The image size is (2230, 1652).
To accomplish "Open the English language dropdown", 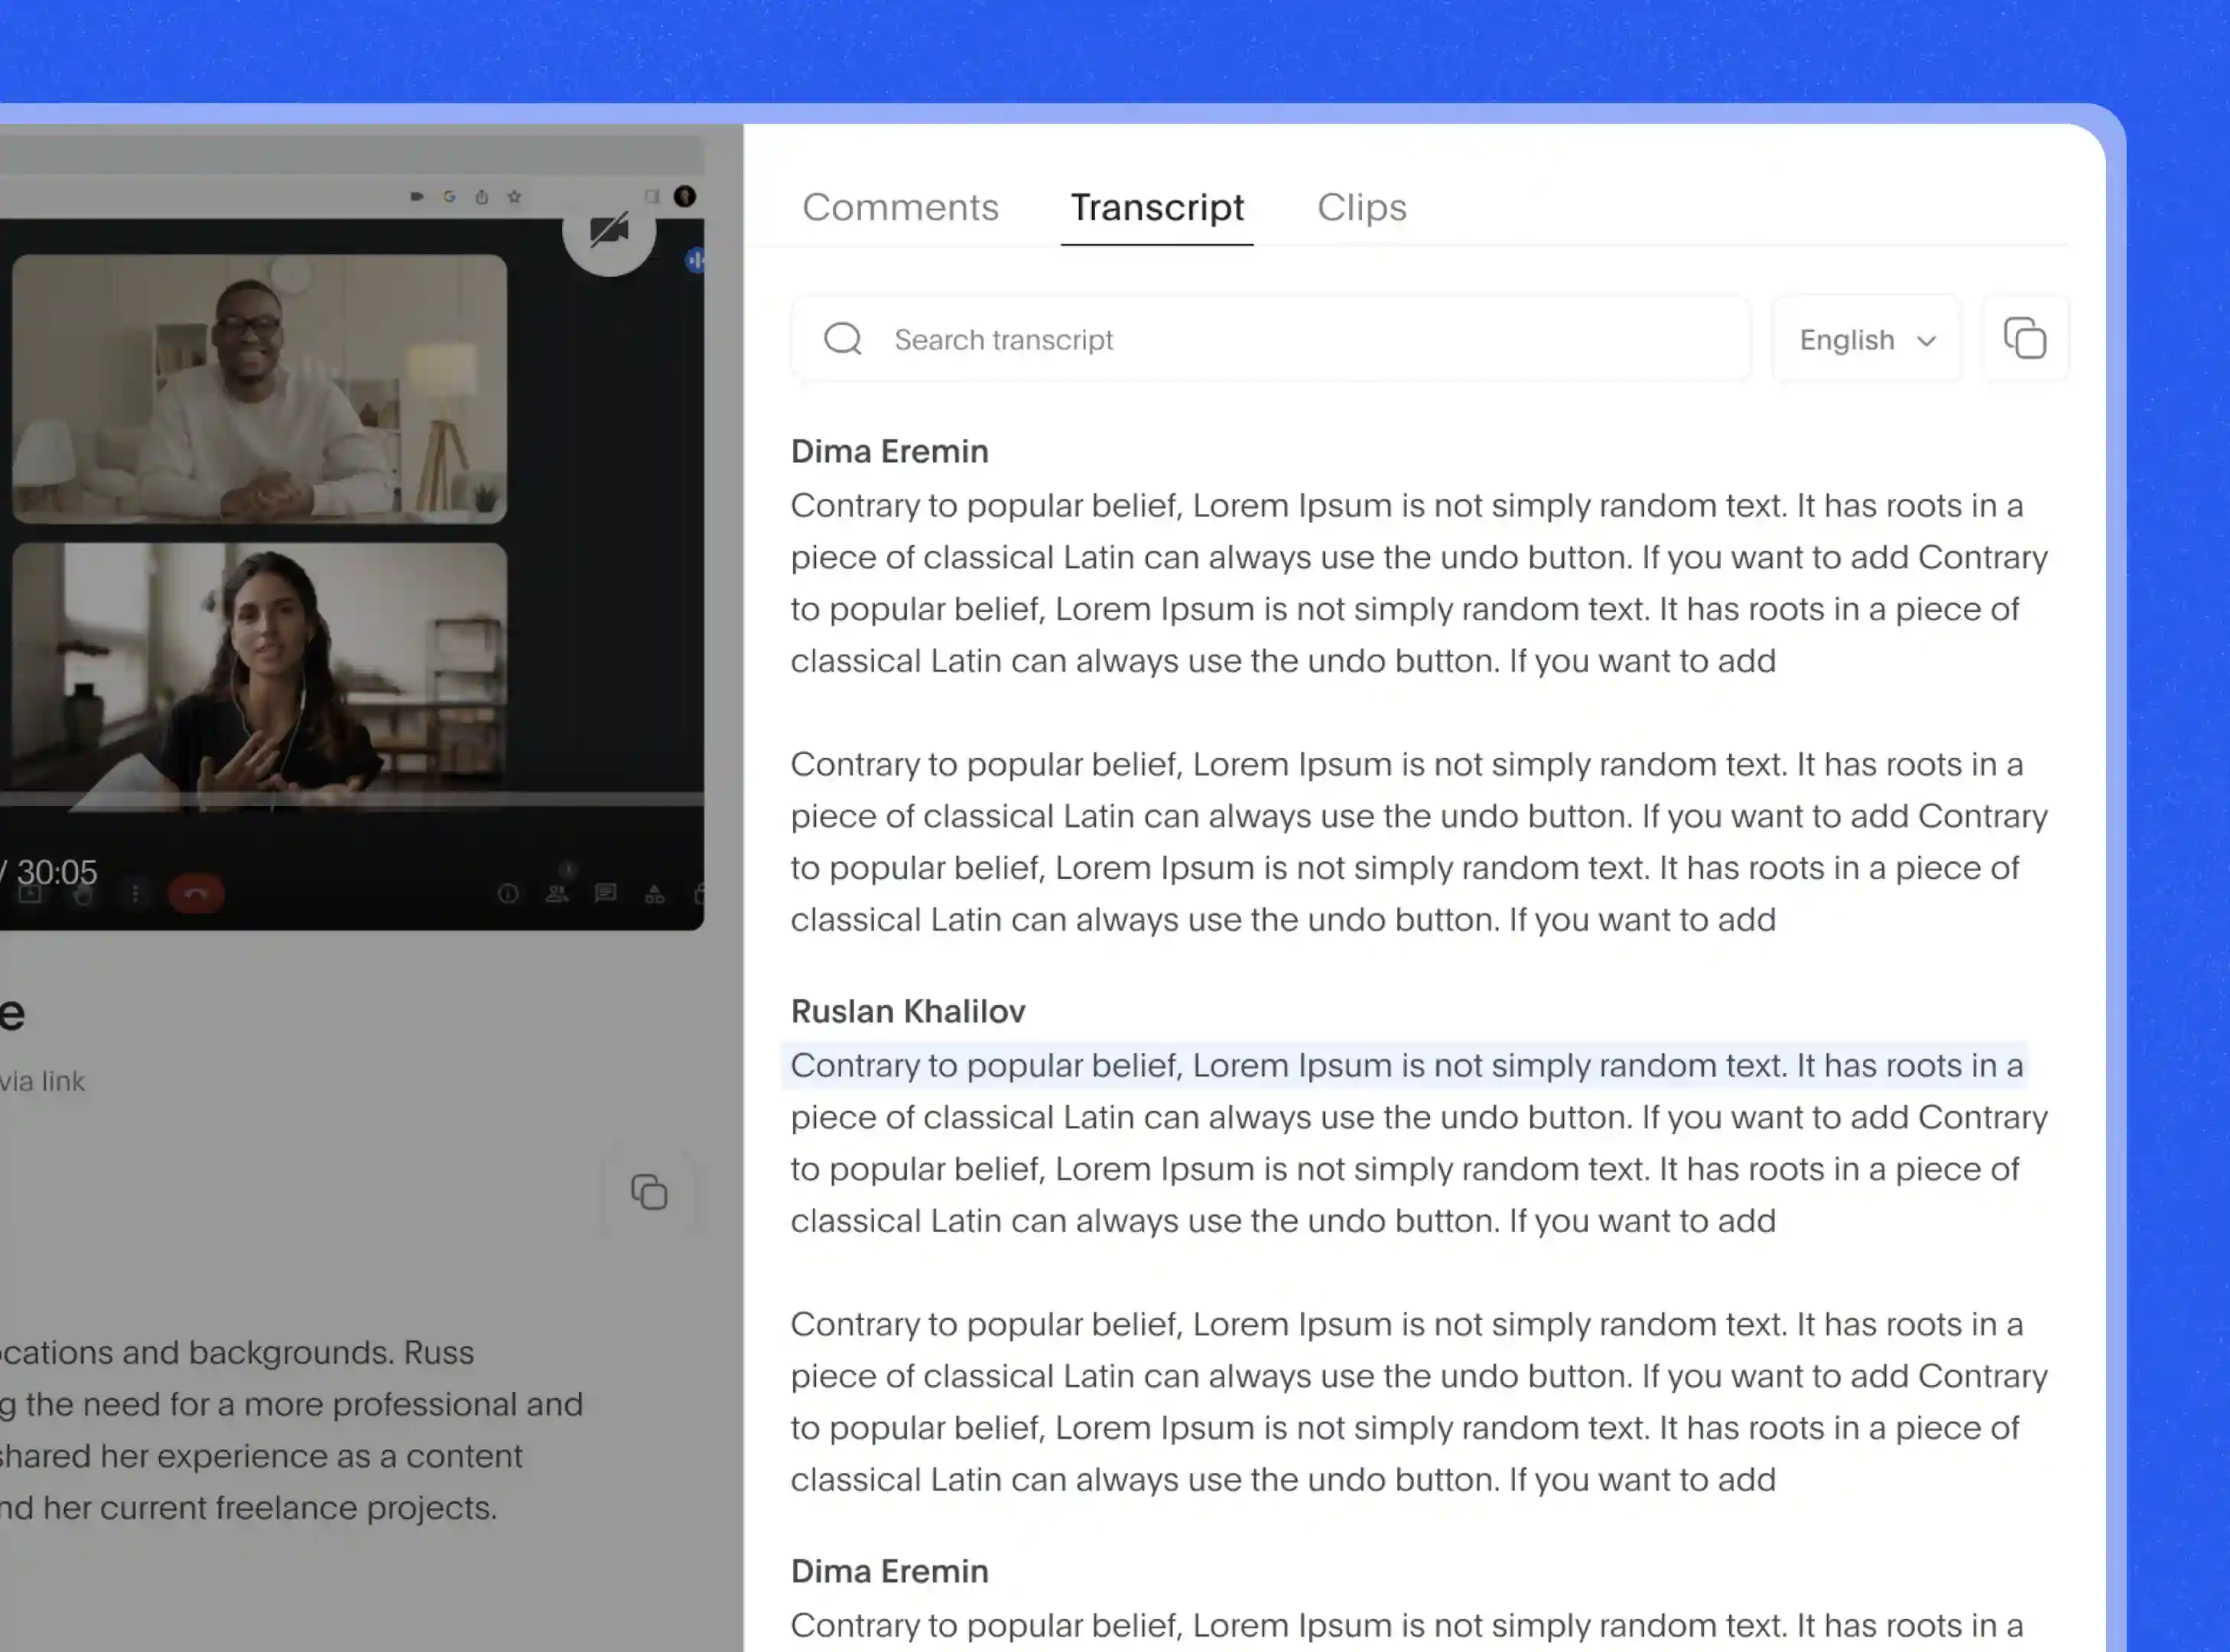I will point(1865,339).
